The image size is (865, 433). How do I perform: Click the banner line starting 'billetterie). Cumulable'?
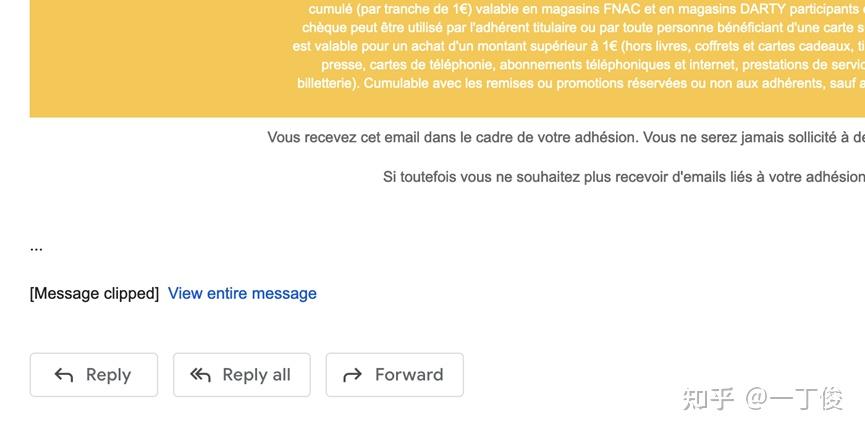[580, 84]
